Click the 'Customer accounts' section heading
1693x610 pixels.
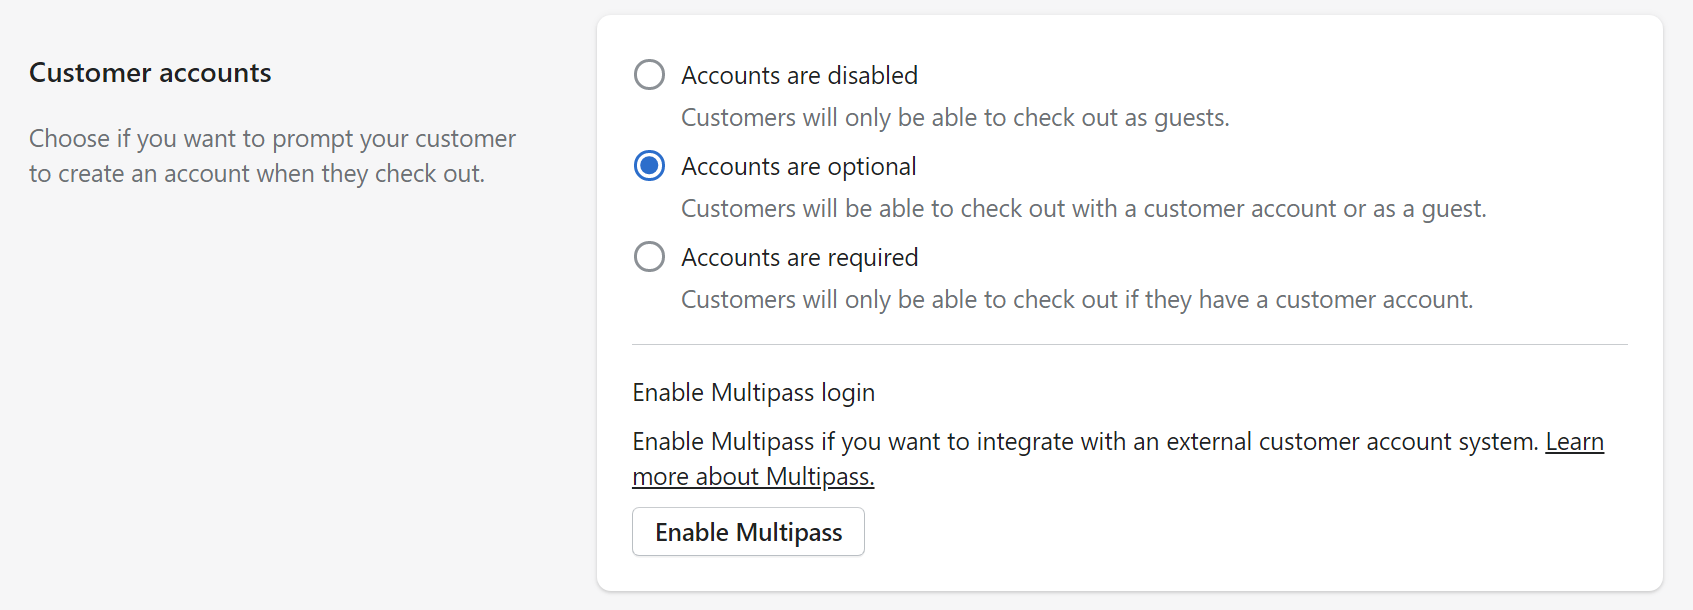point(150,73)
